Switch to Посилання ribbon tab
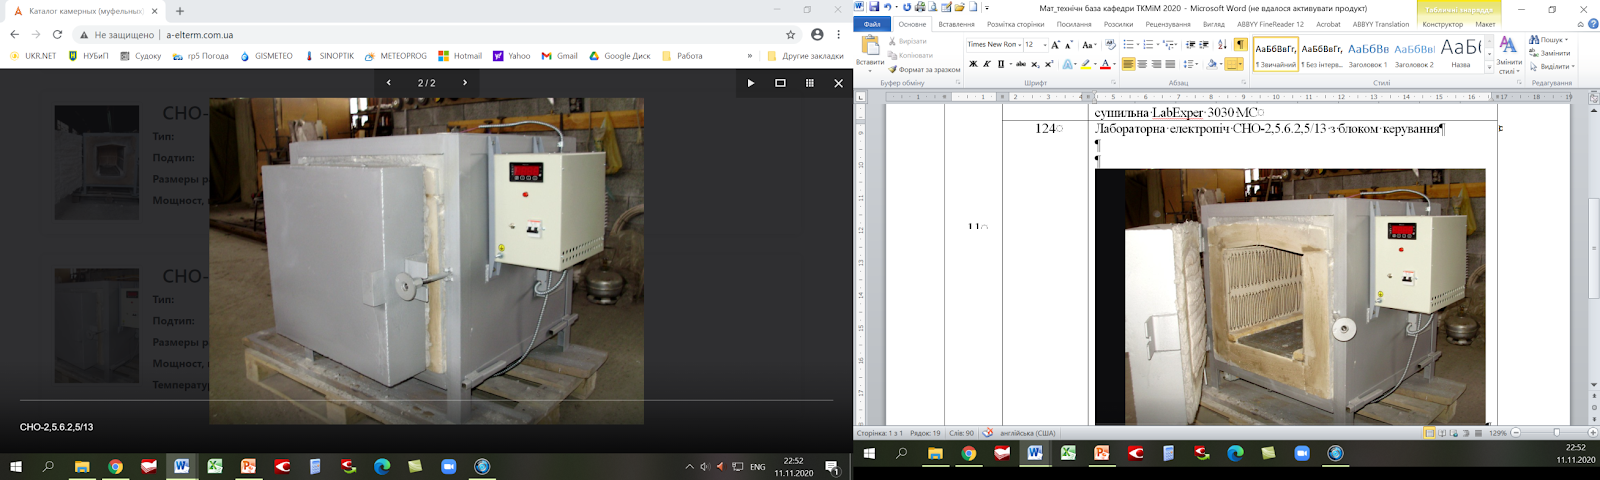This screenshot has width=1600, height=480. tap(1074, 24)
